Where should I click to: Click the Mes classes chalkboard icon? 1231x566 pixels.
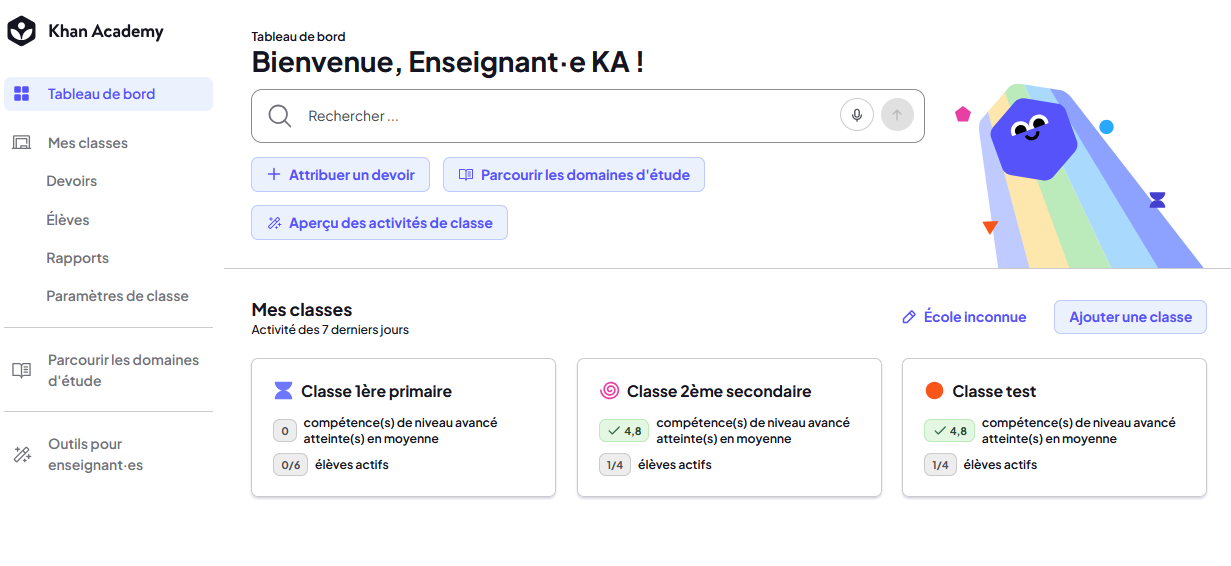21,143
